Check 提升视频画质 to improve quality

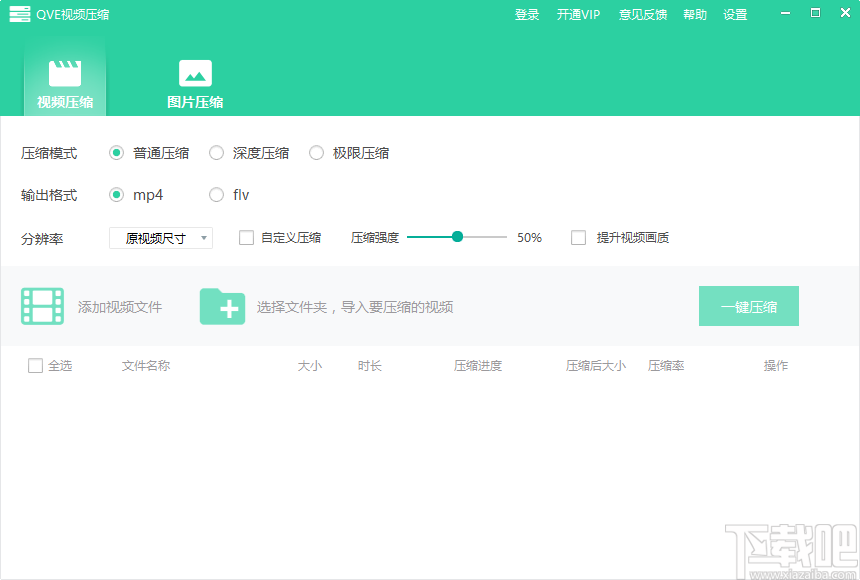pos(578,237)
